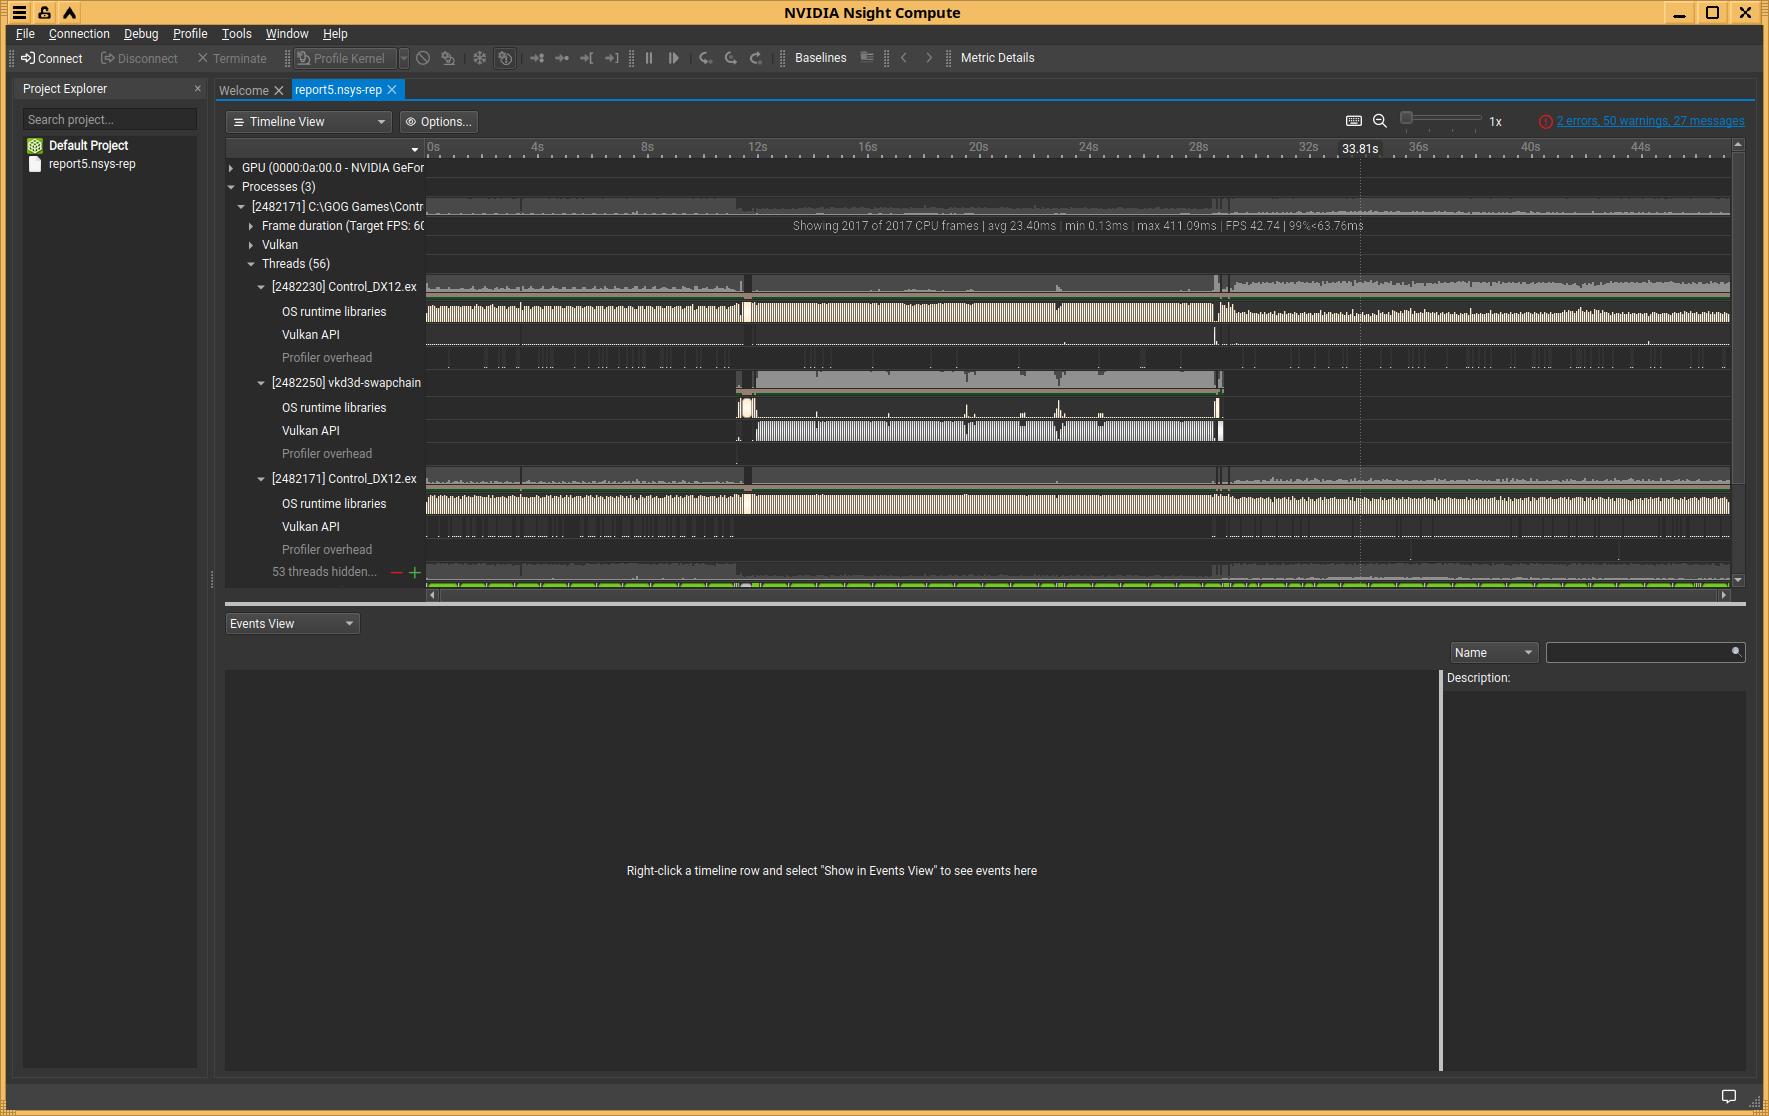Click the keyboard shortcuts icon above timeline

1353,121
